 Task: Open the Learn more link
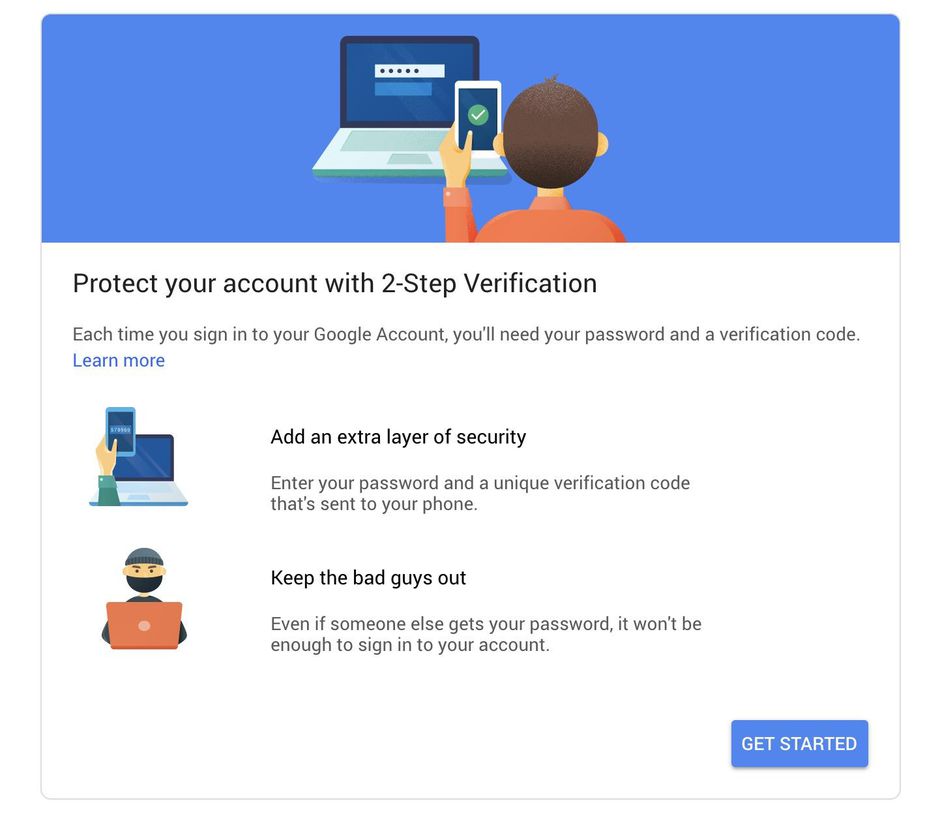(x=118, y=360)
